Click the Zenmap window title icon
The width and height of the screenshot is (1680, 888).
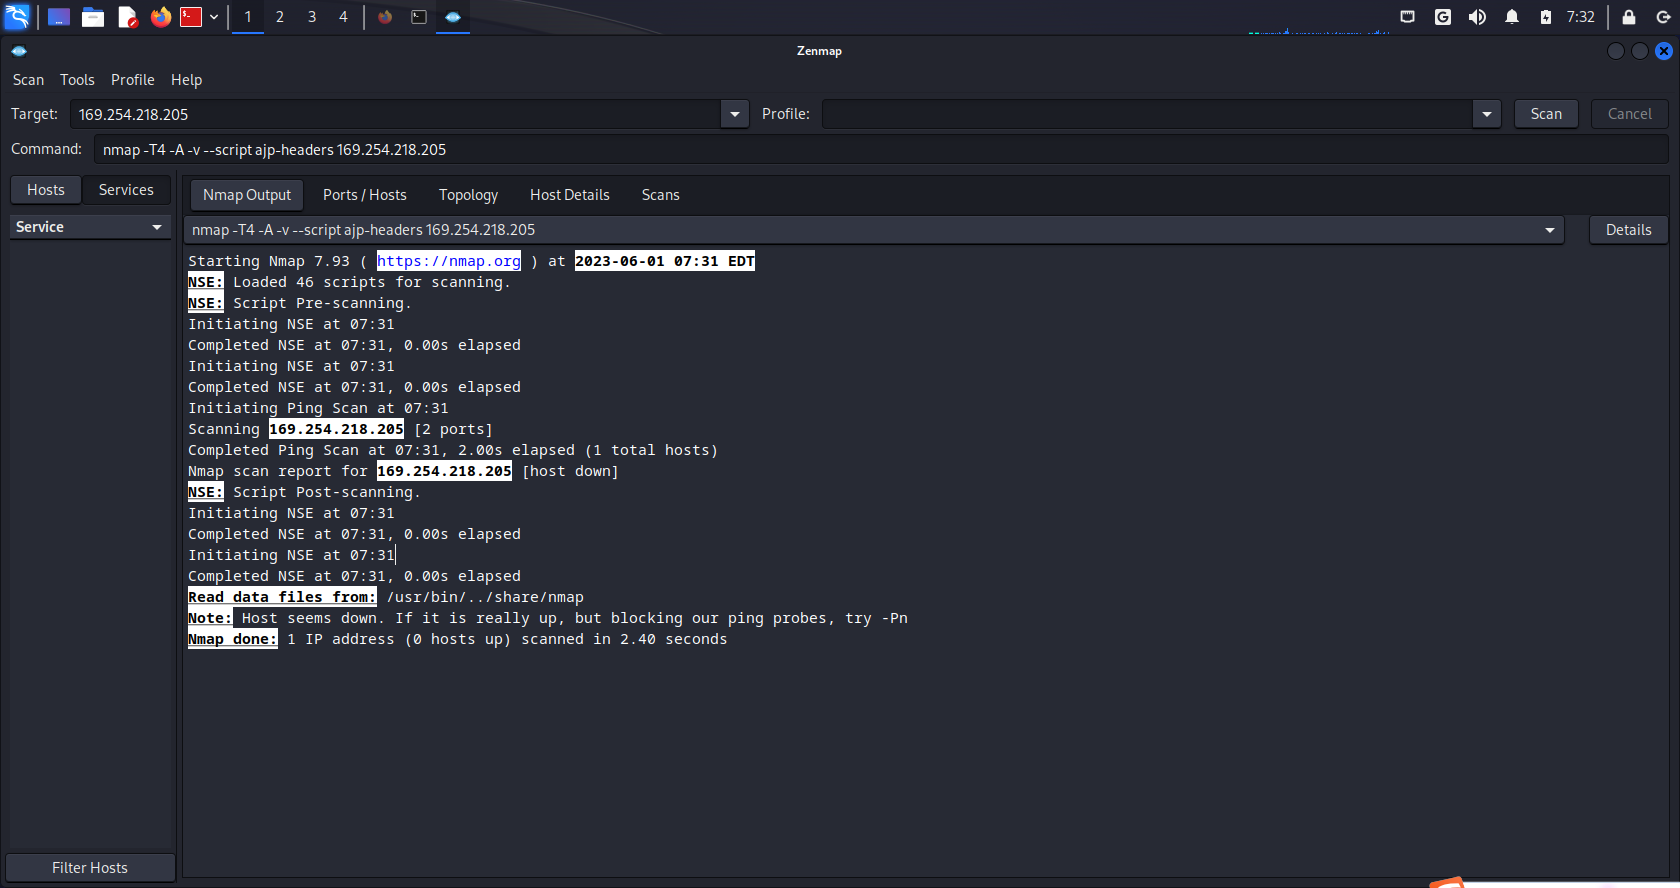pyautogui.click(x=19, y=51)
